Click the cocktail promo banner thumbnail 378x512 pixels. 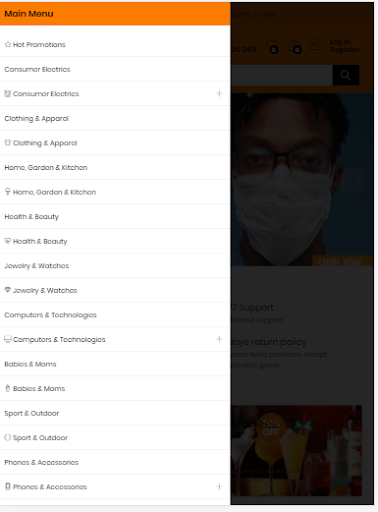(296, 450)
